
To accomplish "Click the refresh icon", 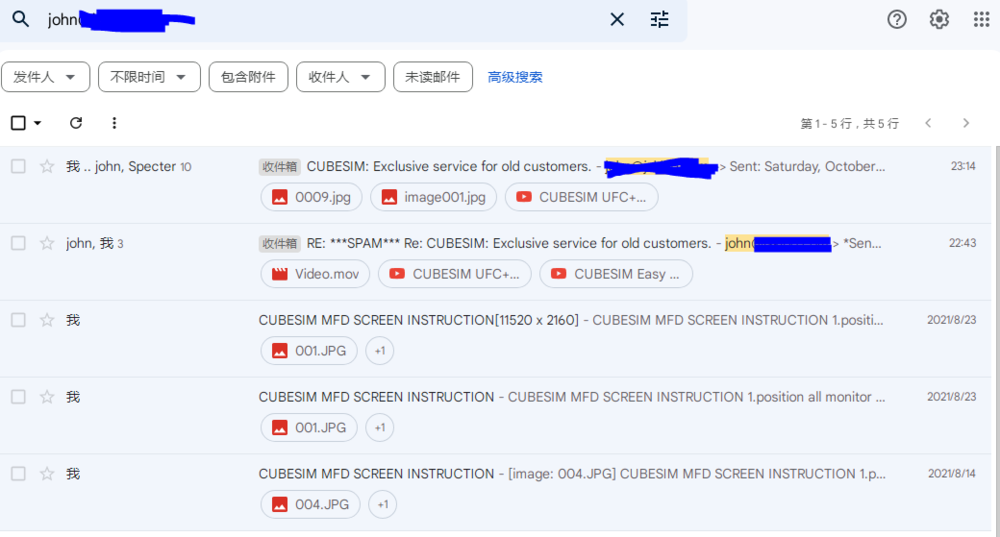I will coord(76,122).
